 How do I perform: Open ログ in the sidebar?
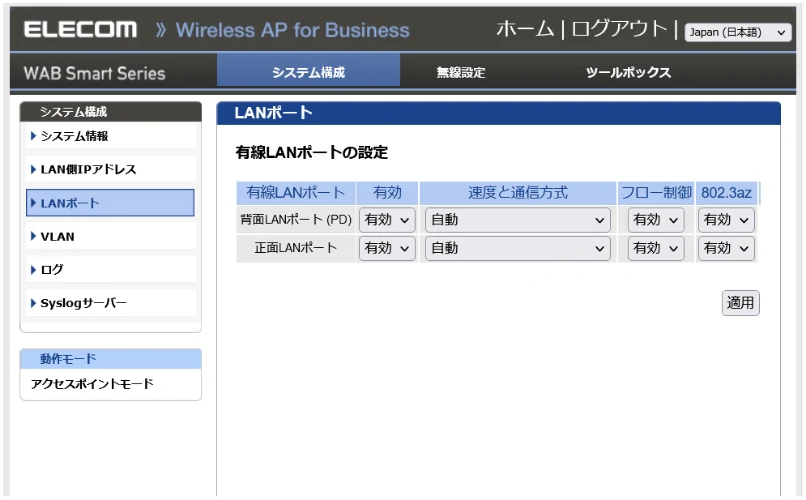pyautogui.click(x=111, y=269)
